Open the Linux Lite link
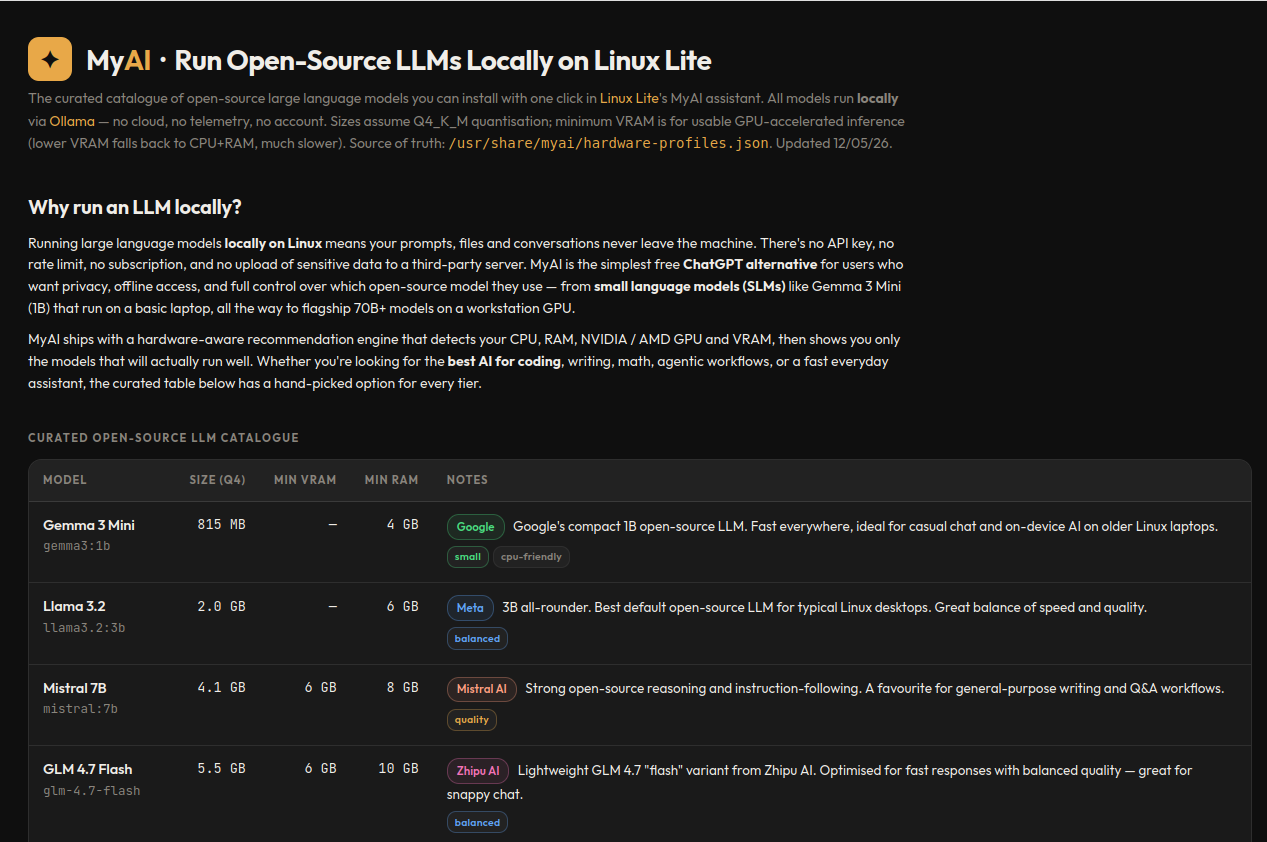This screenshot has height=842, width=1267. point(629,99)
